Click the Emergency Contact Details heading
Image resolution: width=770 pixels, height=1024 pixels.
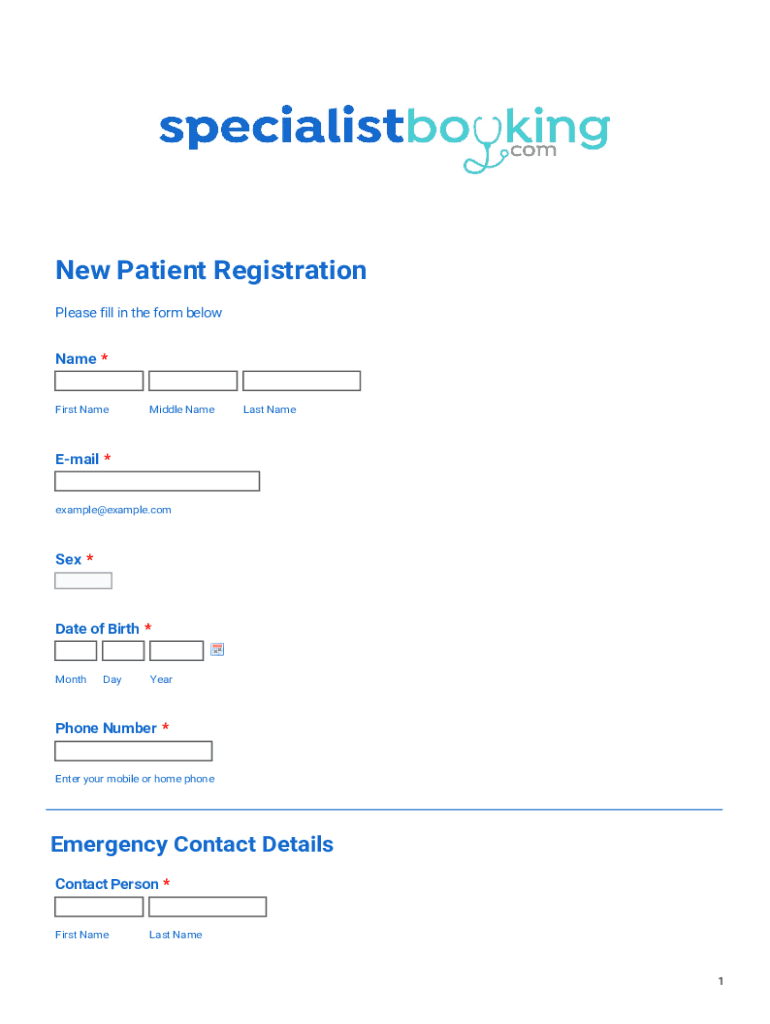coord(192,844)
